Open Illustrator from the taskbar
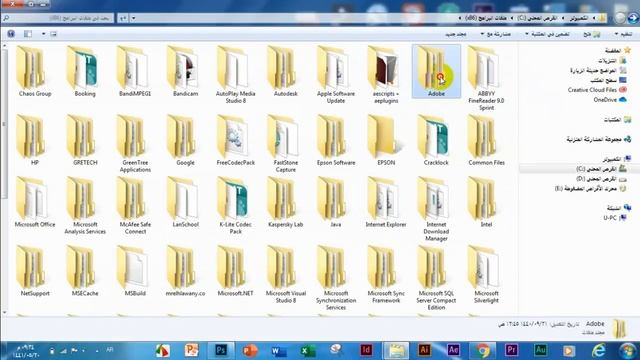640x360 pixels. [424, 350]
